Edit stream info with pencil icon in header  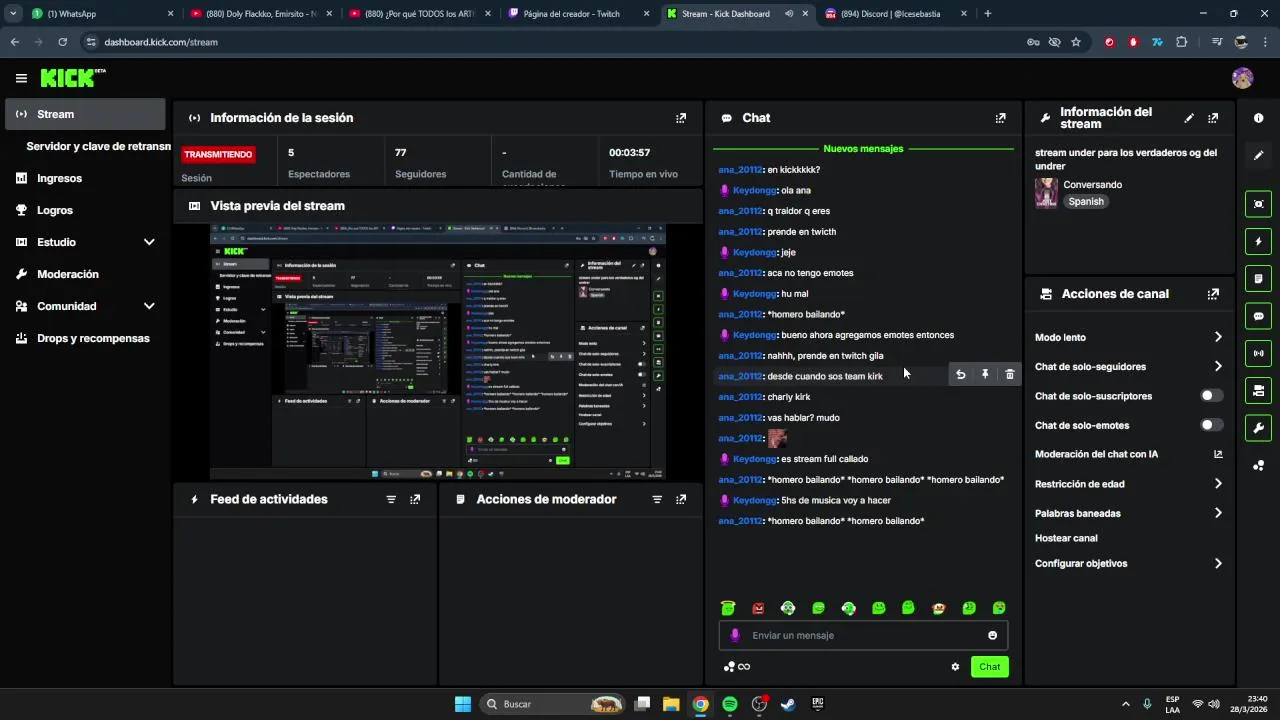click(x=1189, y=118)
